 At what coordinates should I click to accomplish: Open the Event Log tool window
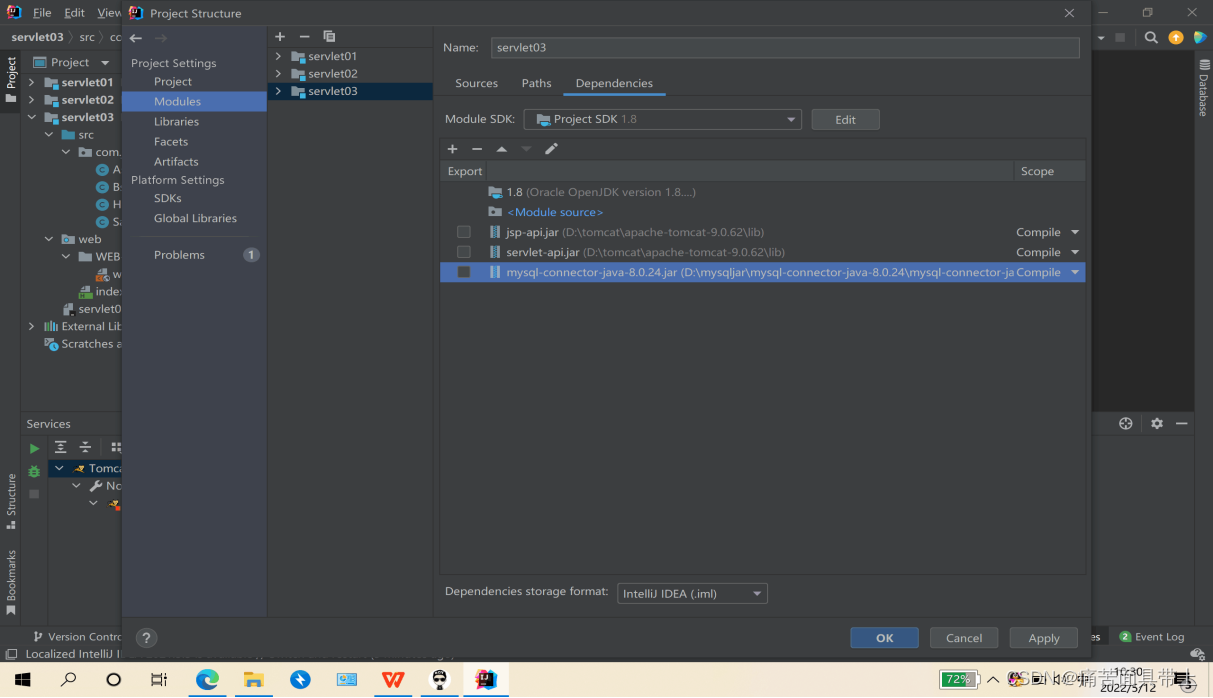[1151, 636]
